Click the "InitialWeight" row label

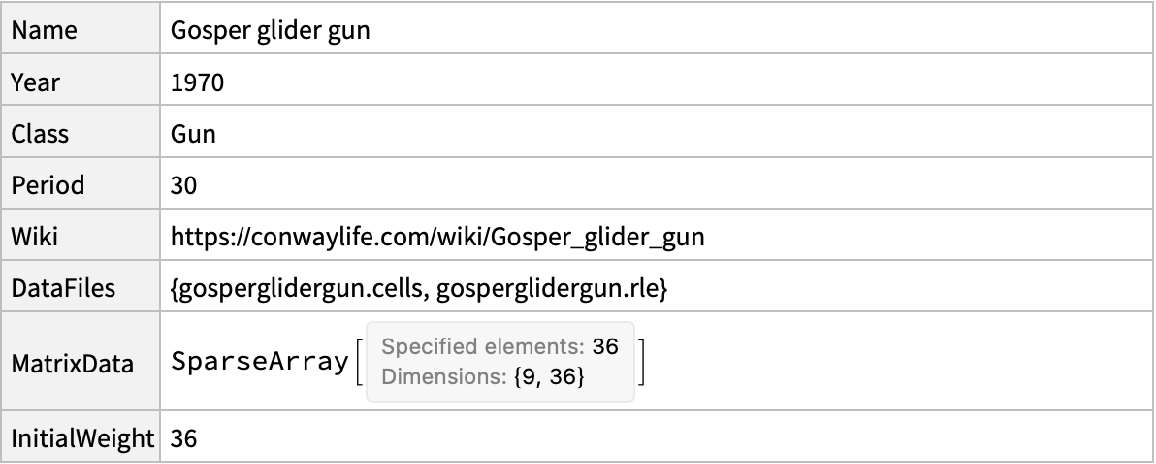[81, 438]
